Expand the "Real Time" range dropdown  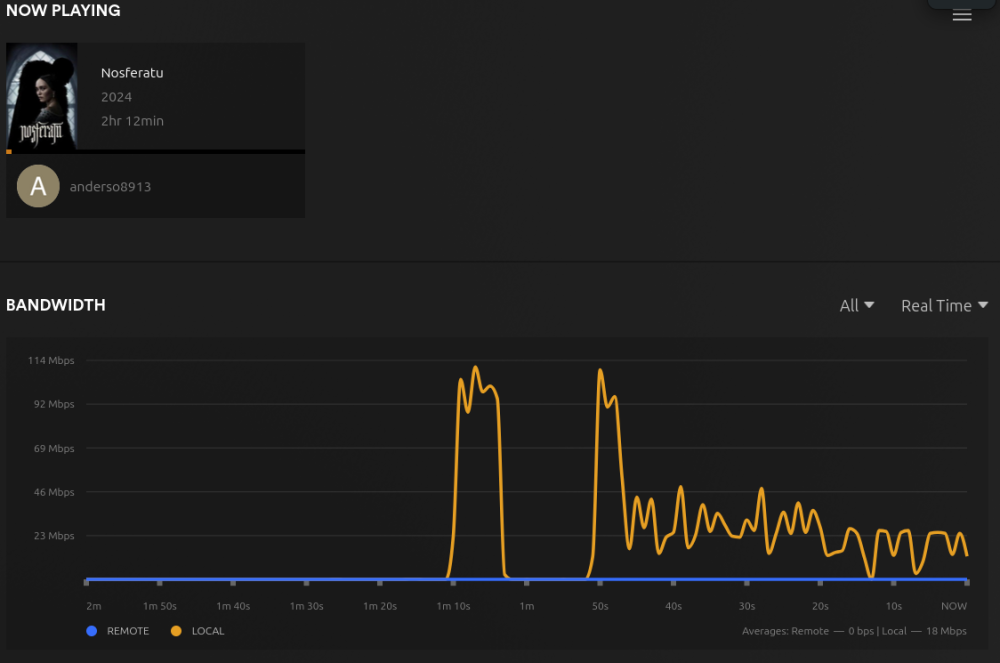936,305
